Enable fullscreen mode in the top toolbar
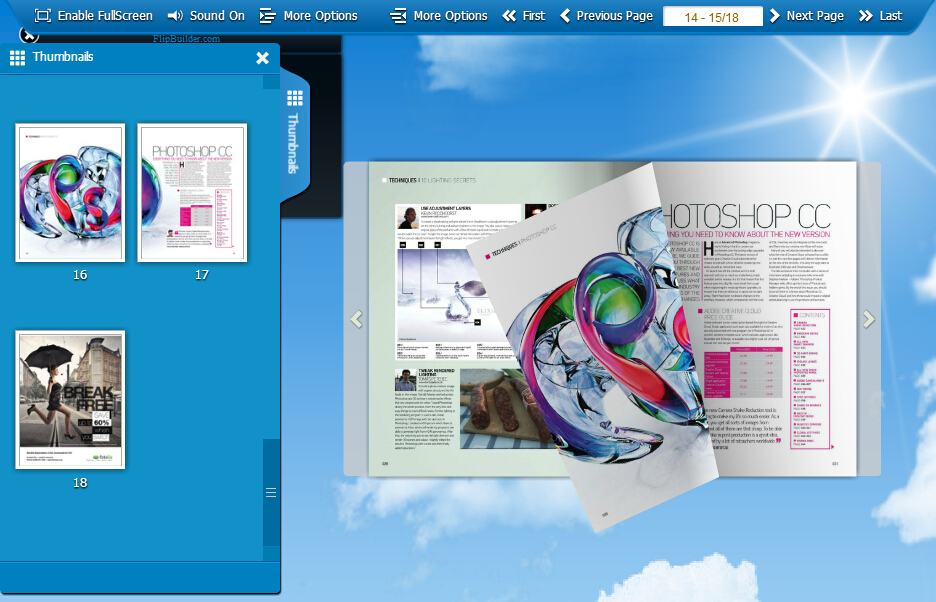The image size is (936, 602). tap(93, 15)
